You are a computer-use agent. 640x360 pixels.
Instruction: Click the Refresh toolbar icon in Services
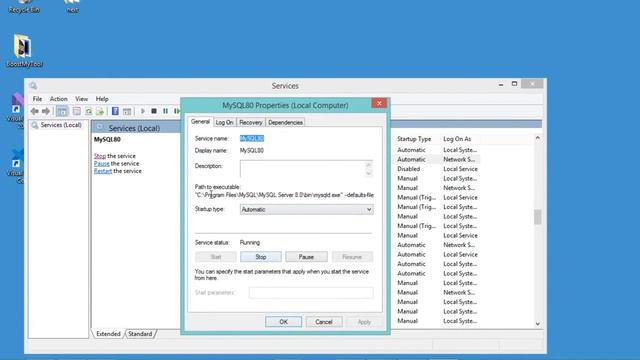click(88, 111)
